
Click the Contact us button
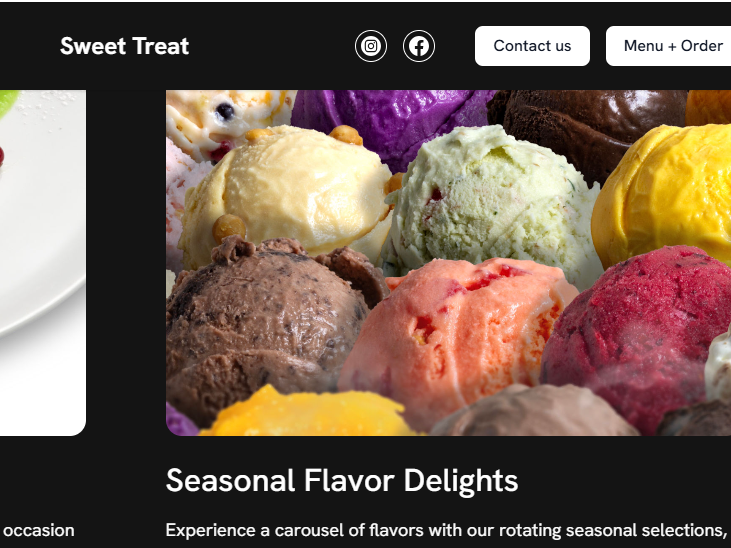point(532,46)
